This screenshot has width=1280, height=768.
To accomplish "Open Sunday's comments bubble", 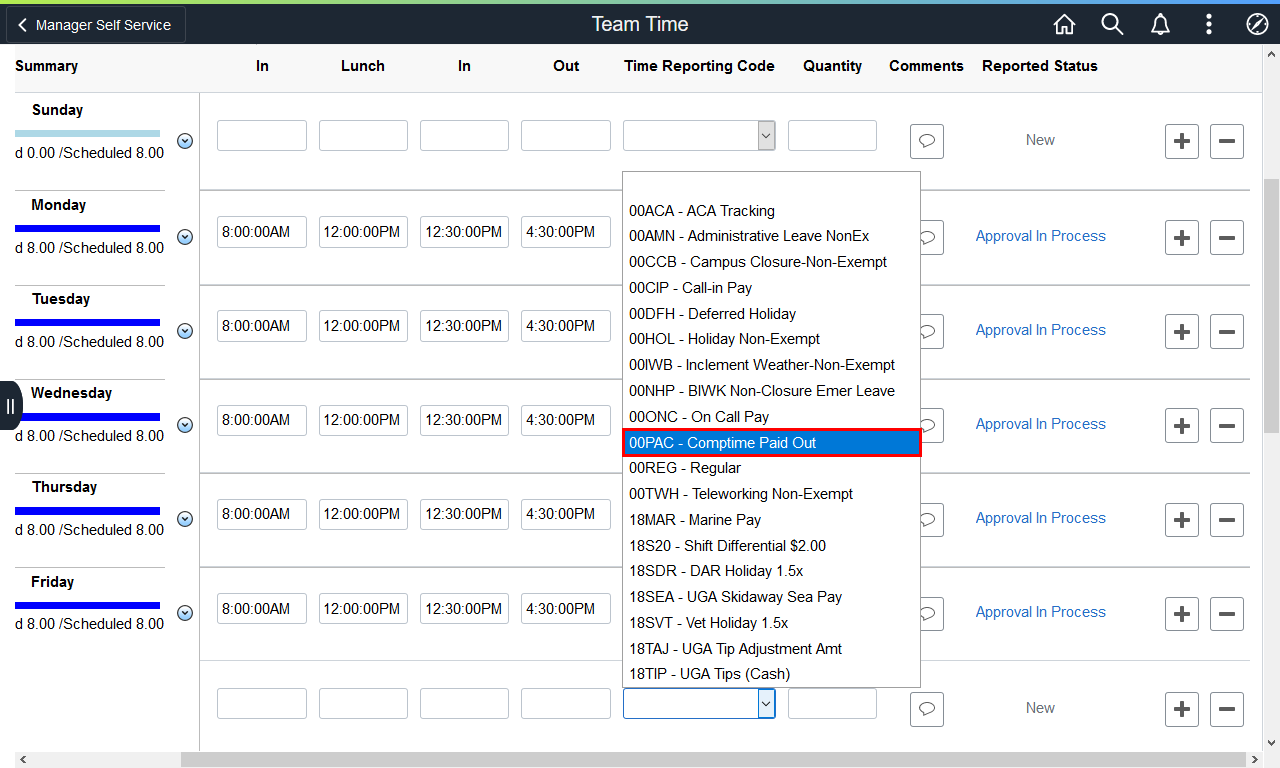I will [927, 142].
